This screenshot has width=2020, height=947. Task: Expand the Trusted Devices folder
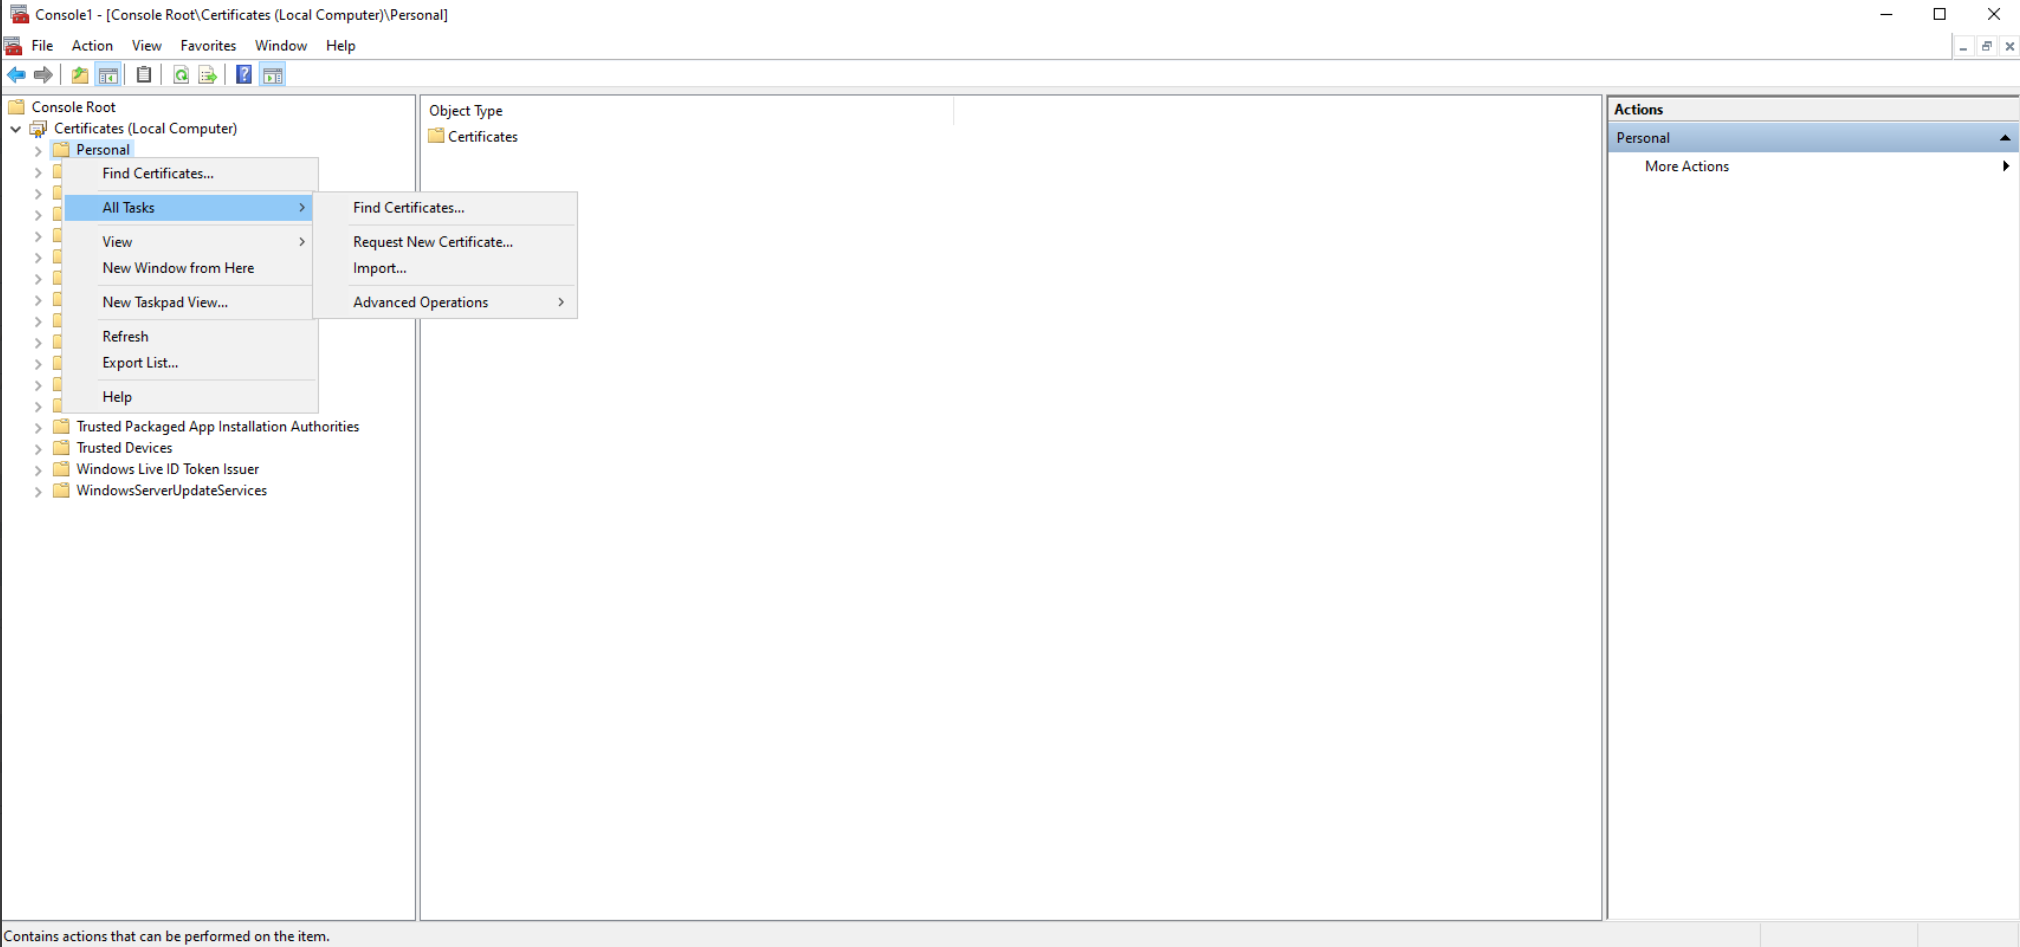tap(38, 448)
